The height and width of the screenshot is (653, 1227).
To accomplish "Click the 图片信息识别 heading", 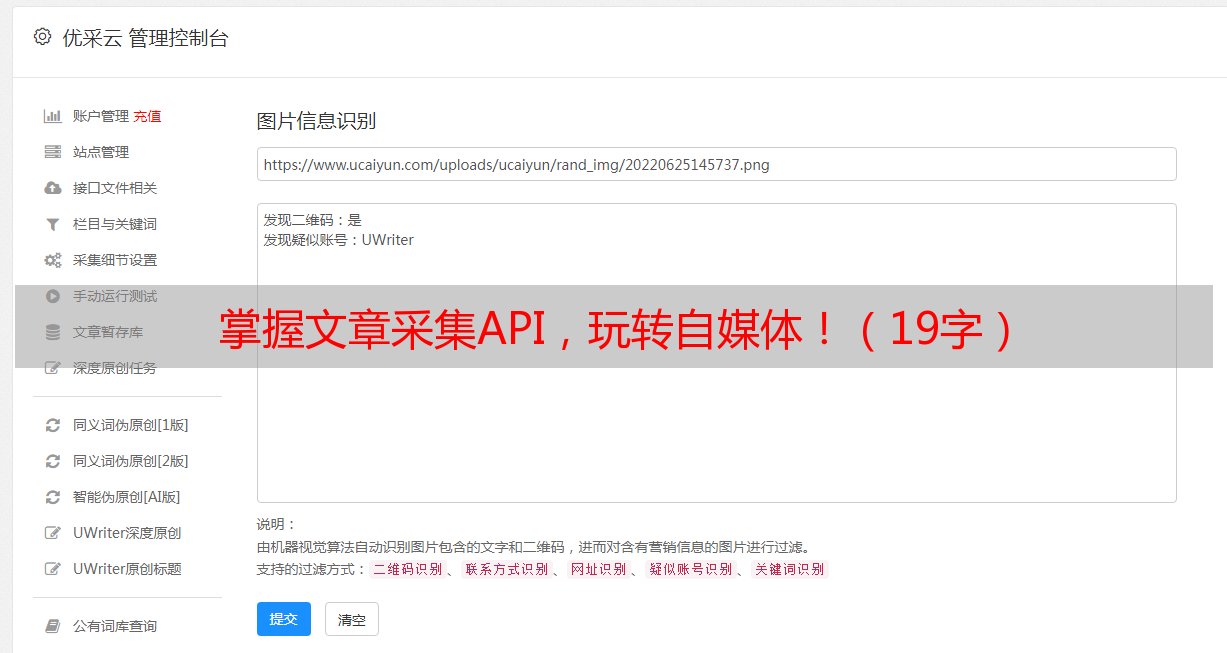I will [316, 121].
